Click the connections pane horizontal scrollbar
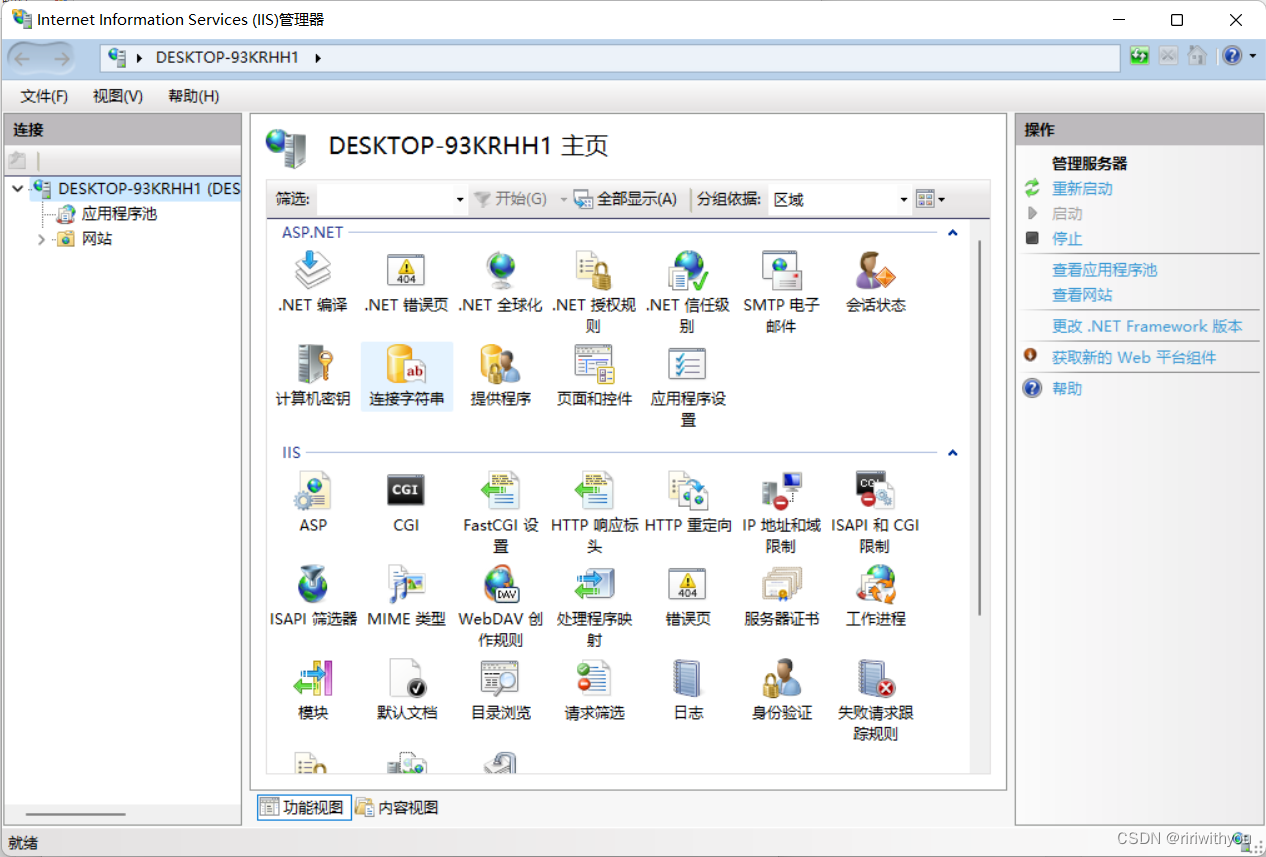The height and width of the screenshot is (857, 1266). click(x=76, y=814)
